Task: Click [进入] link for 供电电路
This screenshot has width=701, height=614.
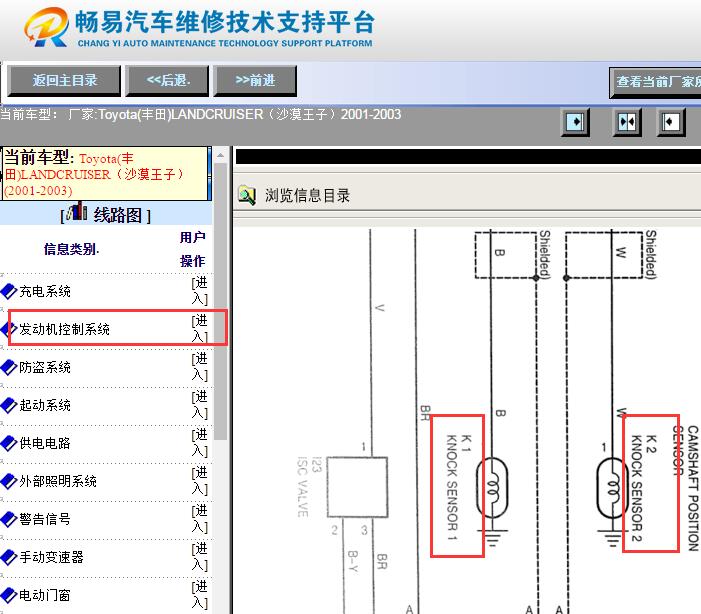Action: pyautogui.click(x=200, y=443)
